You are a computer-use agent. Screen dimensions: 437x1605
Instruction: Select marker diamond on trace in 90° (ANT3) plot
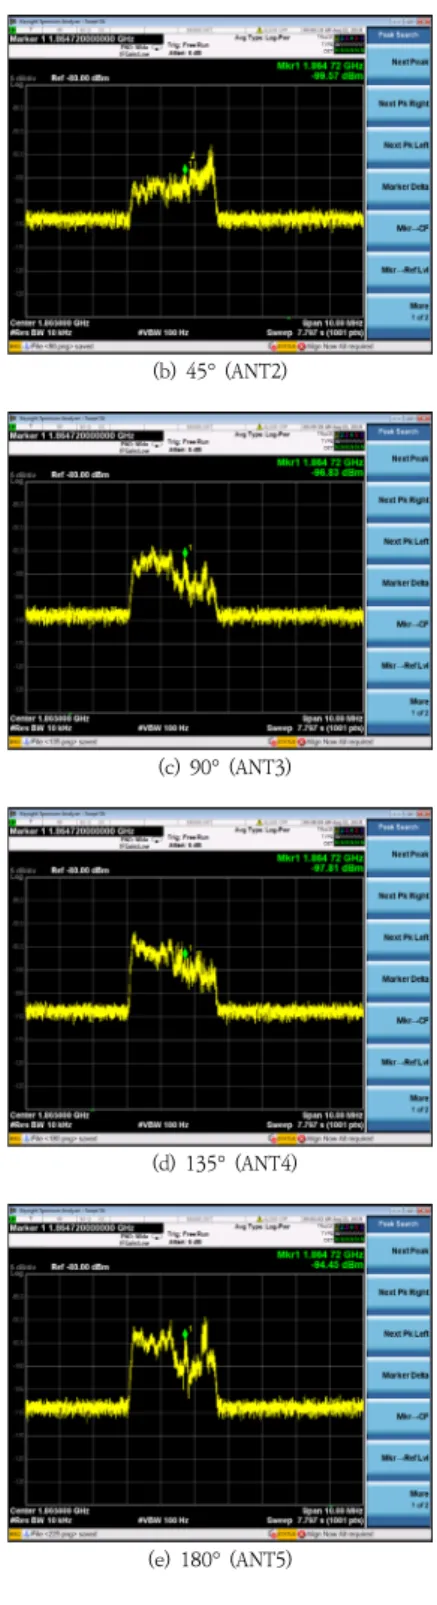(x=185, y=552)
